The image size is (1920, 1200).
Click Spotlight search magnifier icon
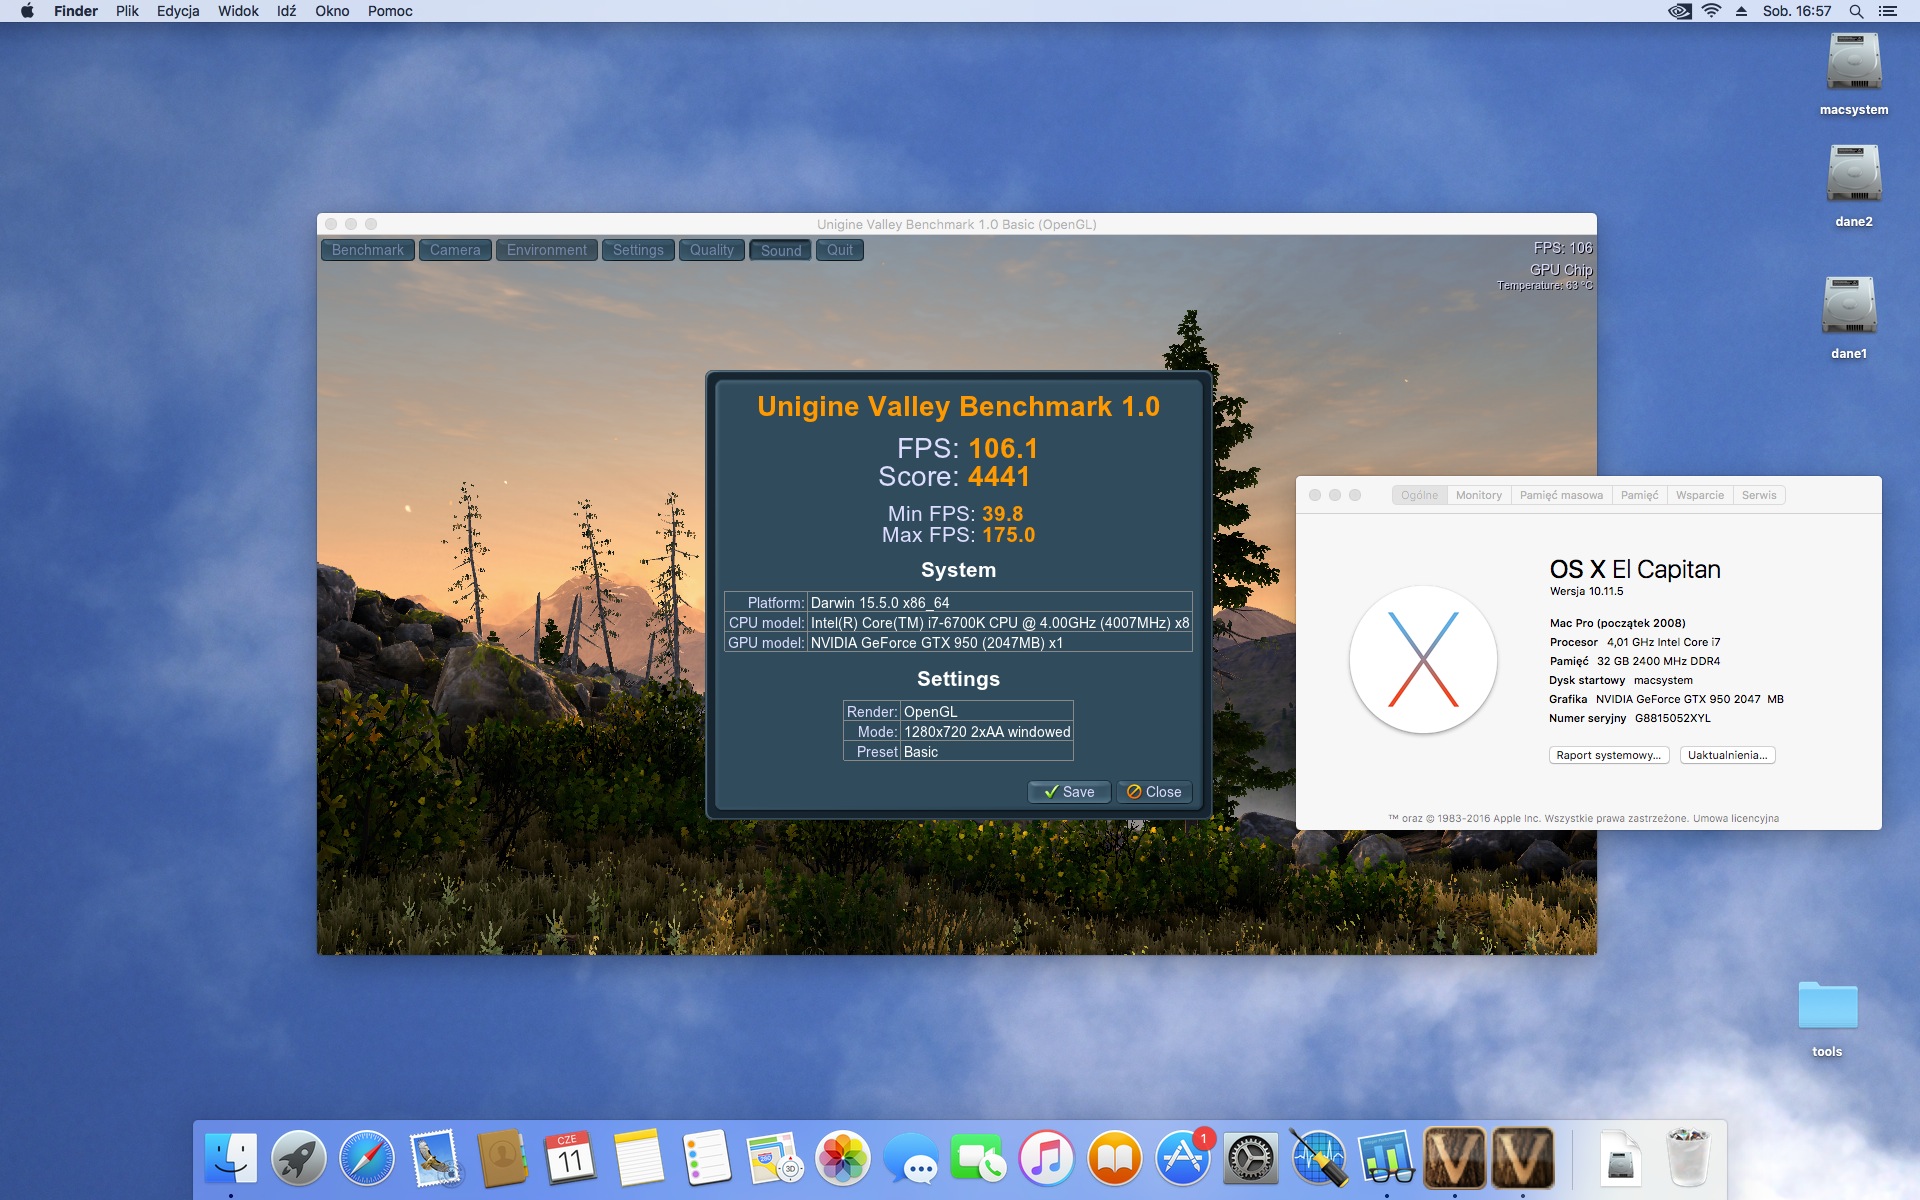pyautogui.click(x=1856, y=11)
